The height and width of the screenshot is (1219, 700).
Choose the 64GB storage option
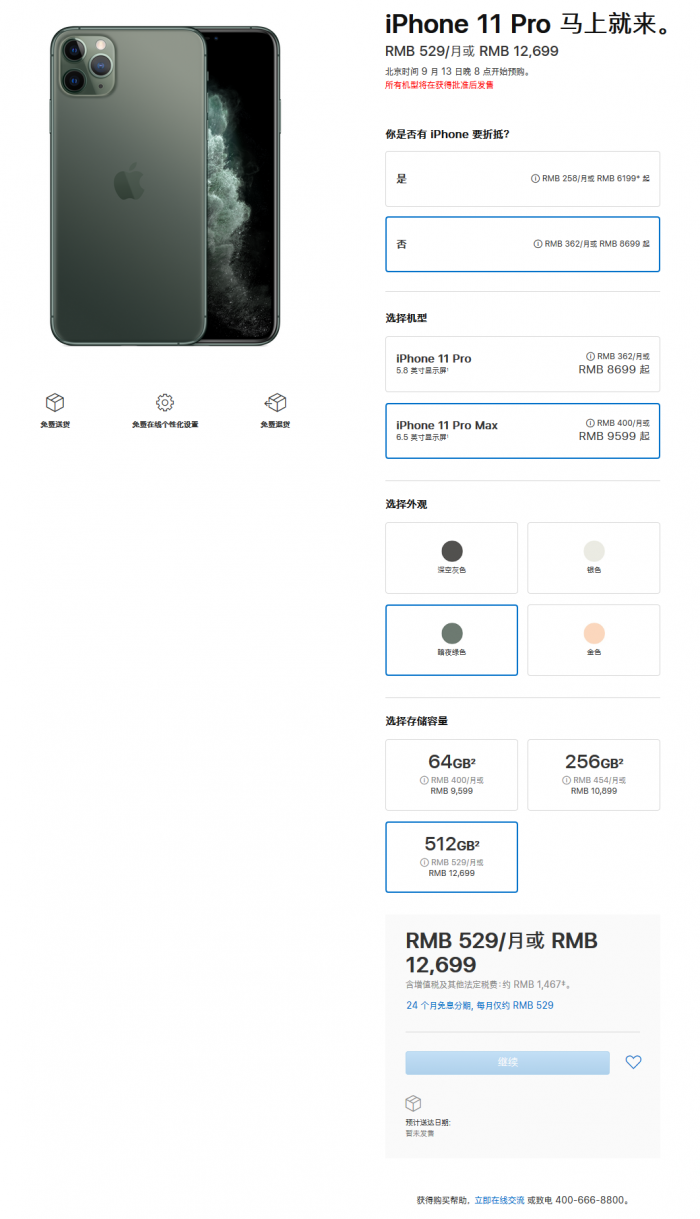(x=452, y=775)
